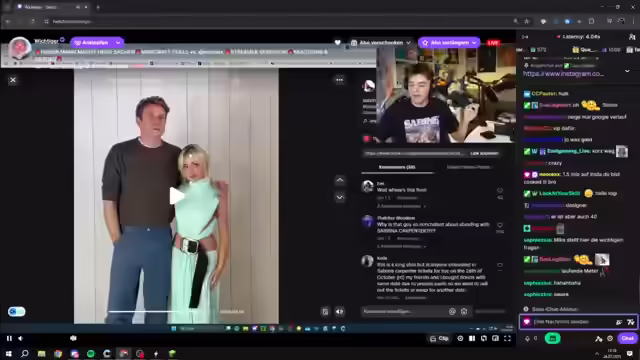Expand the 'Abo verschenken' dropdown
This screenshot has height=360, width=640.
tap(381, 42)
